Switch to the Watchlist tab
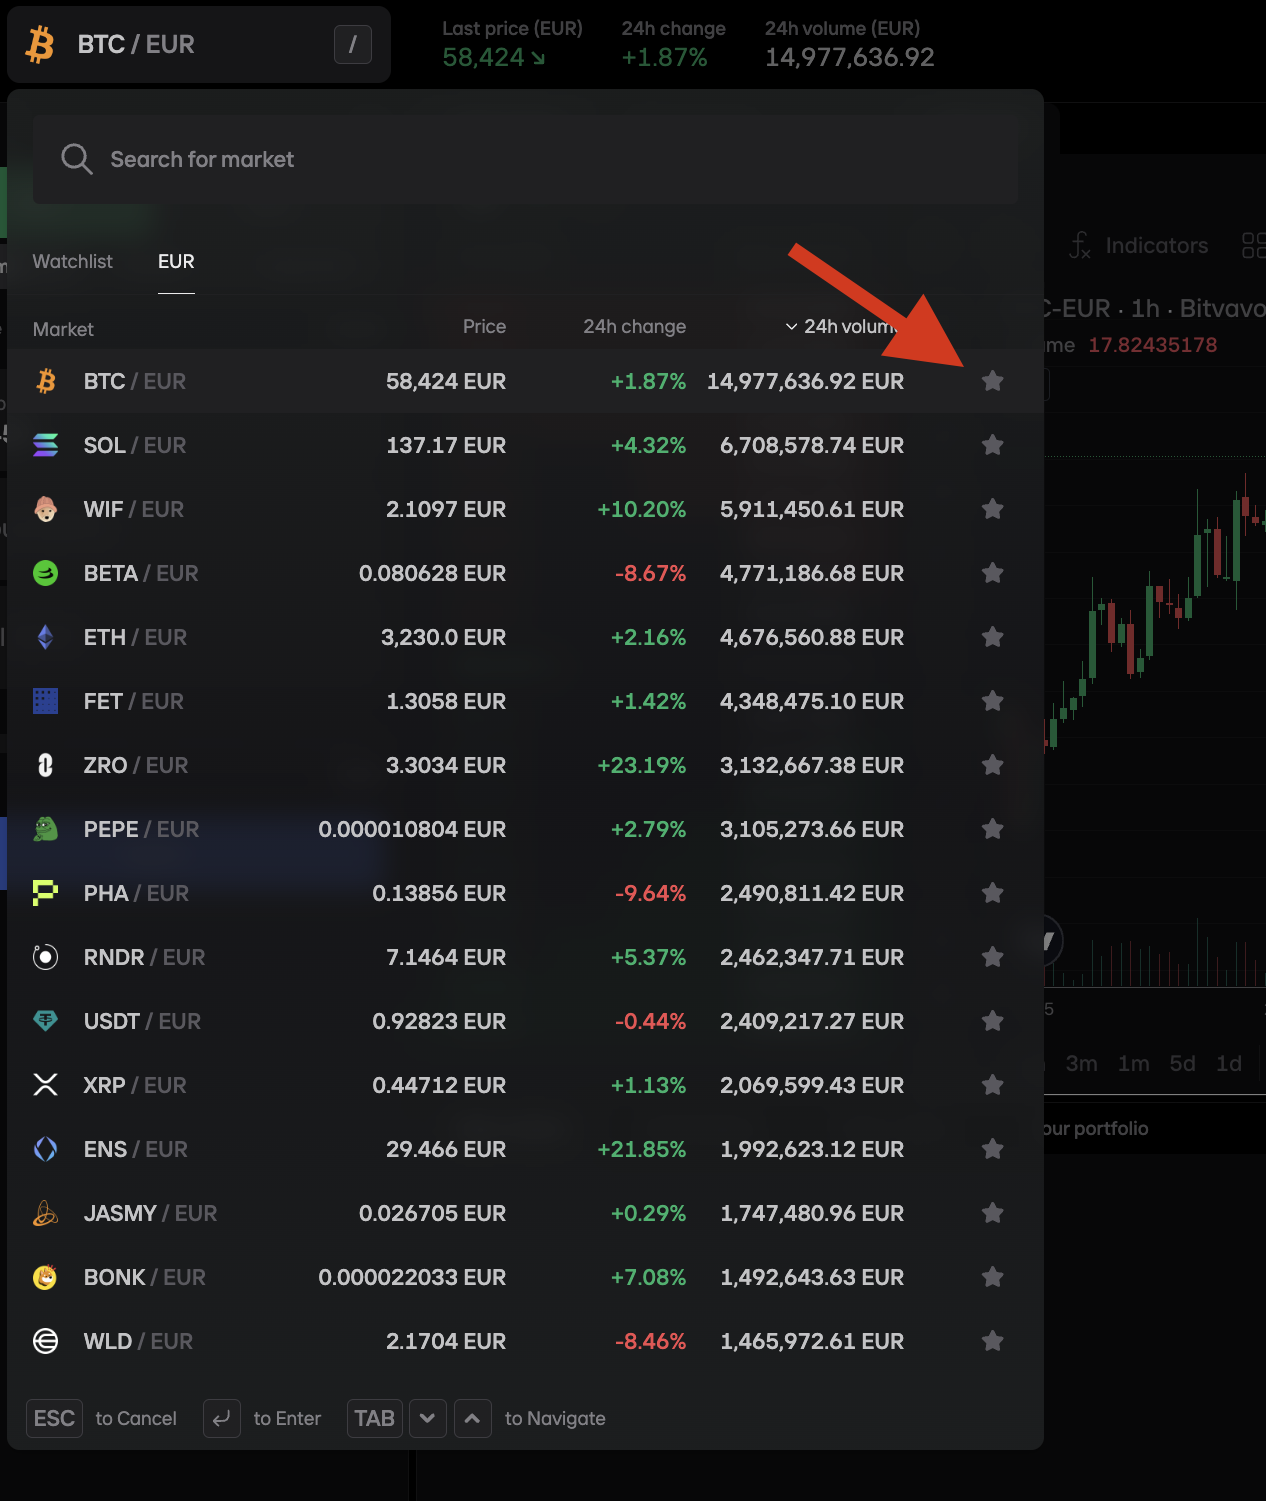This screenshot has height=1501, width=1266. pos(73,261)
